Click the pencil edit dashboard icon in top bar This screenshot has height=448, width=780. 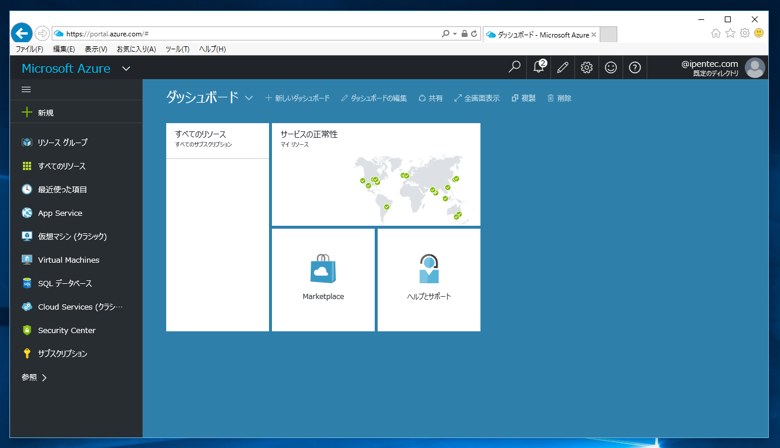click(563, 67)
